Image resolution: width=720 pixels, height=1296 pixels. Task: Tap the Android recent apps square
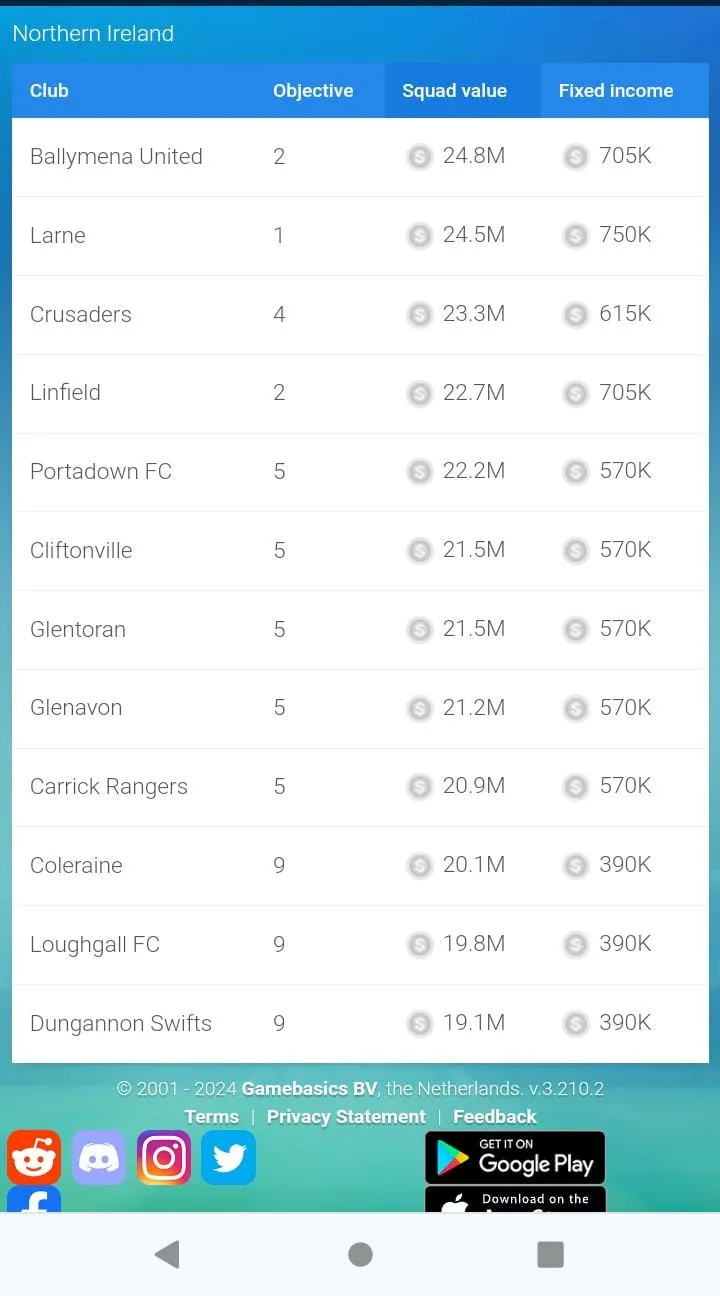pos(550,1254)
